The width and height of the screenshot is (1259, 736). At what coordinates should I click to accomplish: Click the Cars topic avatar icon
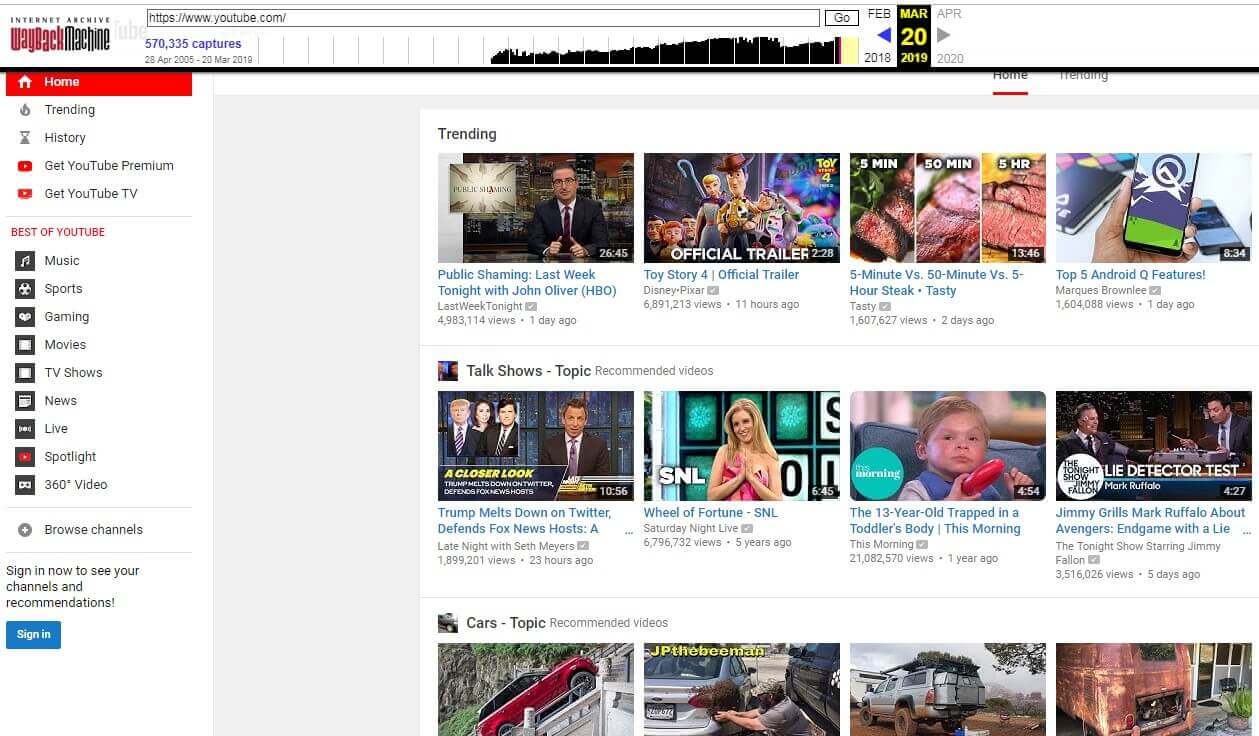pyautogui.click(x=448, y=623)
